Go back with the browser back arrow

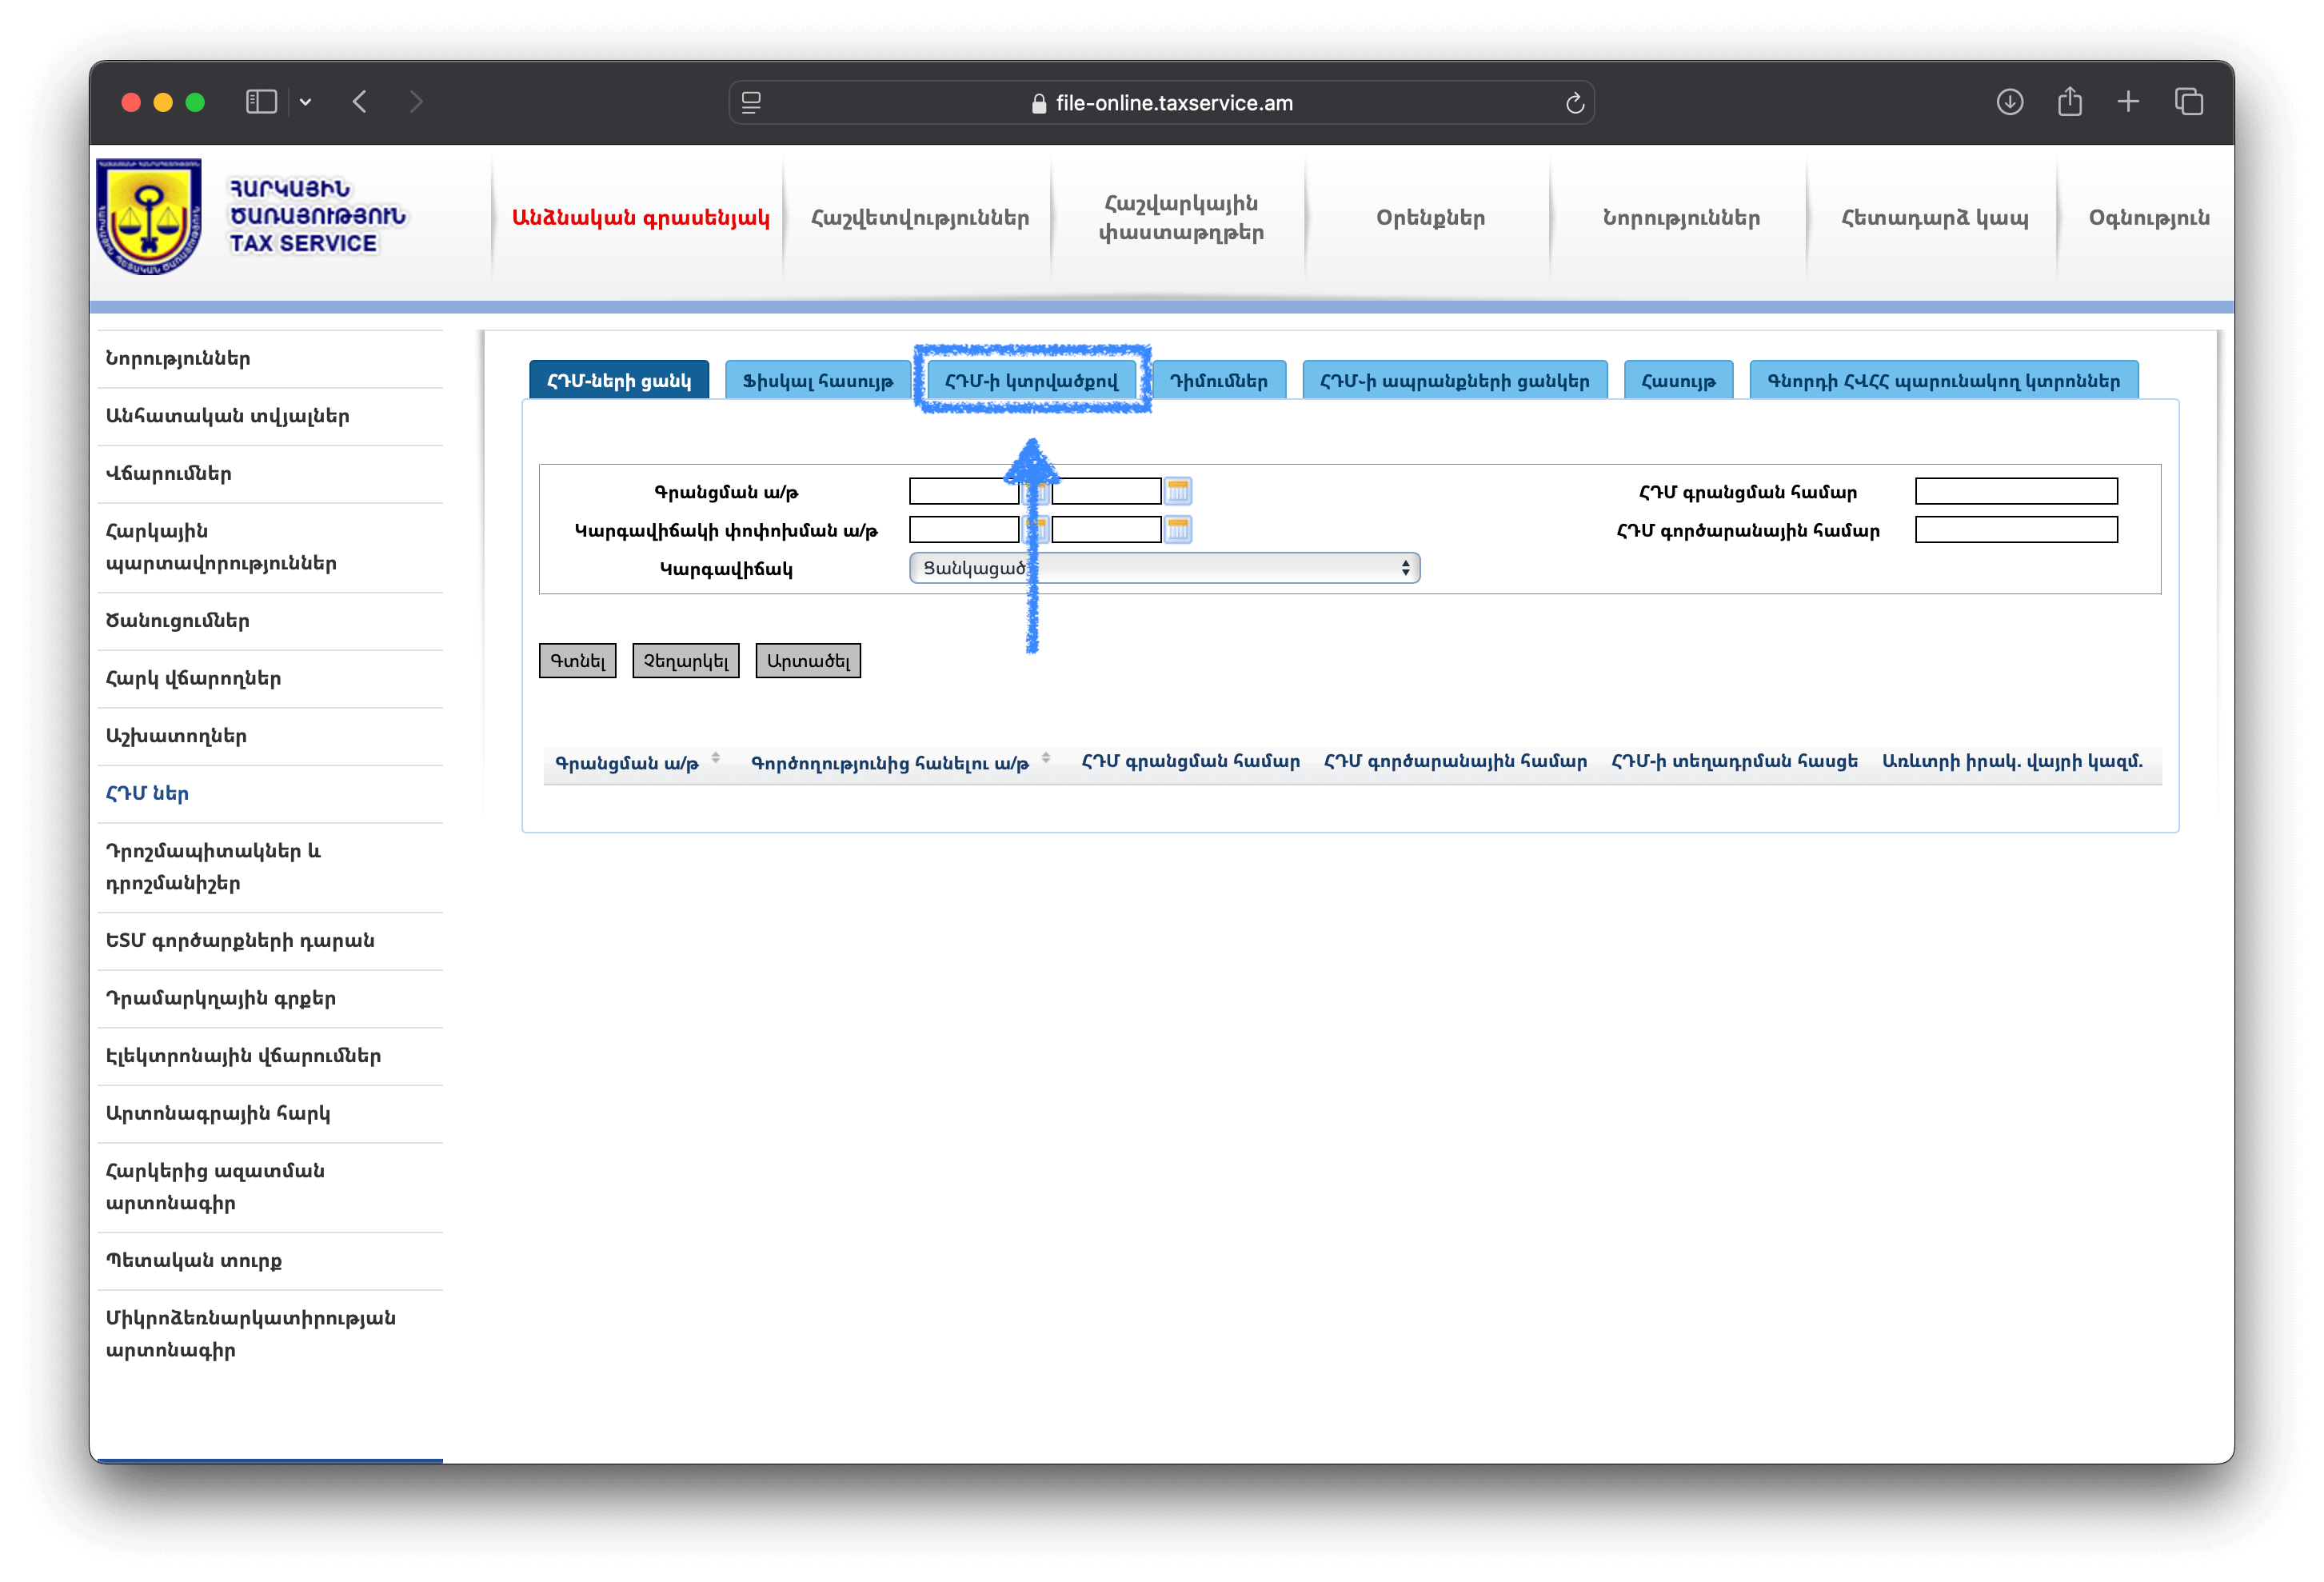(x=360, y=102)
